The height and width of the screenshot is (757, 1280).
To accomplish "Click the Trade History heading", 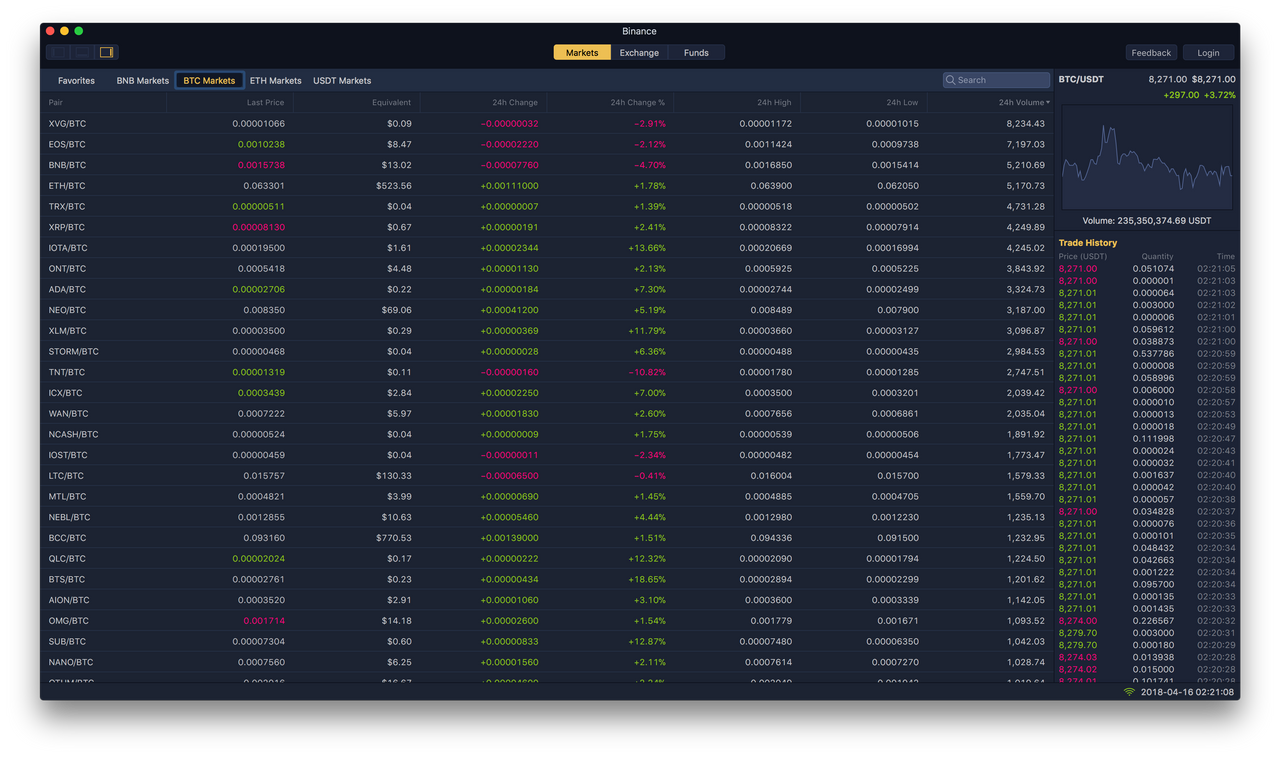I will (x=1088, y=243).
